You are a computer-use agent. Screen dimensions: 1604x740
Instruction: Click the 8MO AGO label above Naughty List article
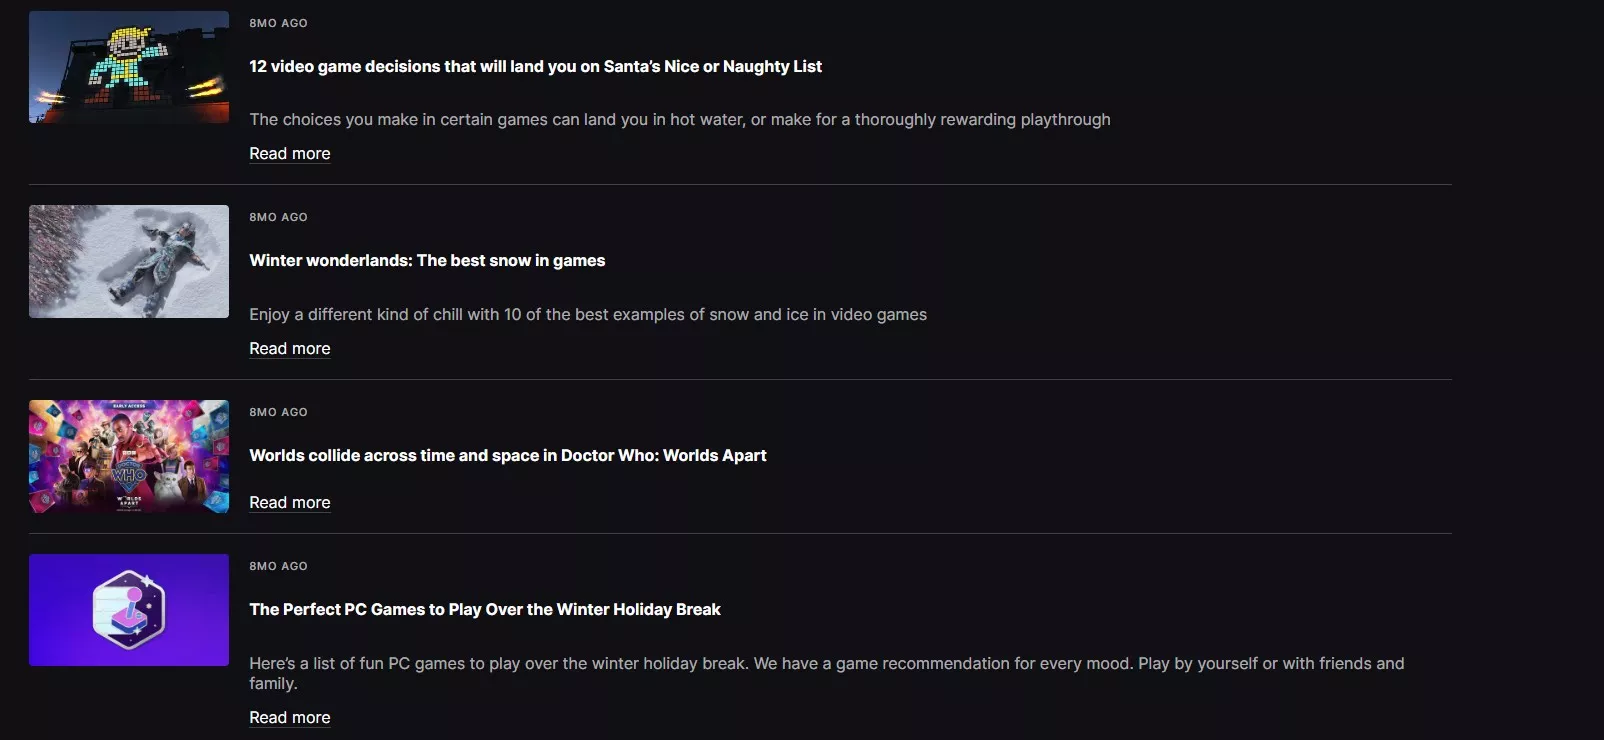[278, 23]
